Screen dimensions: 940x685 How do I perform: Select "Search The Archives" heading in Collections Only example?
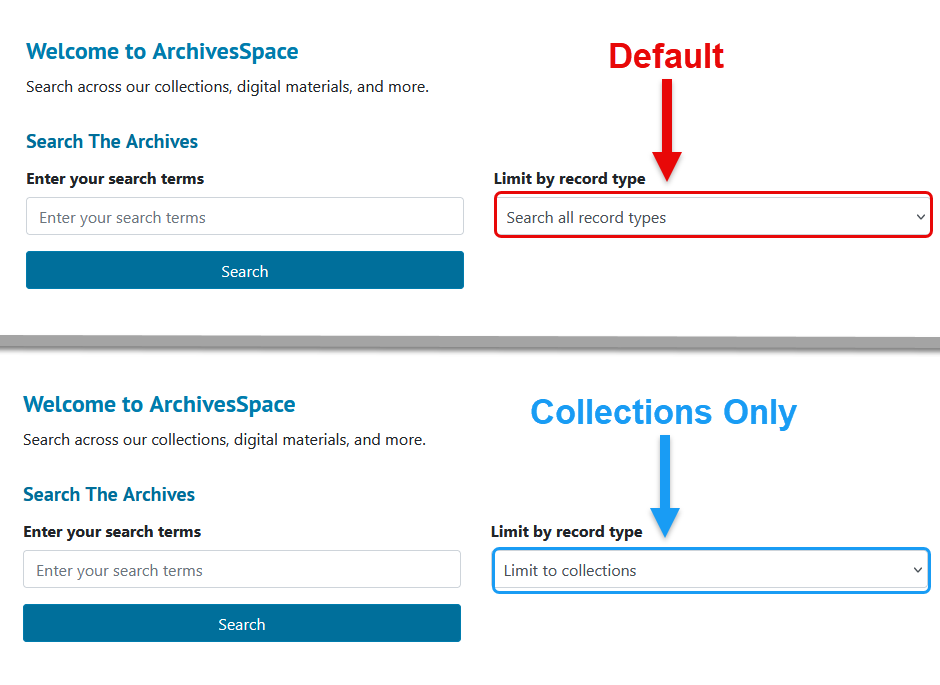point(109,494)
